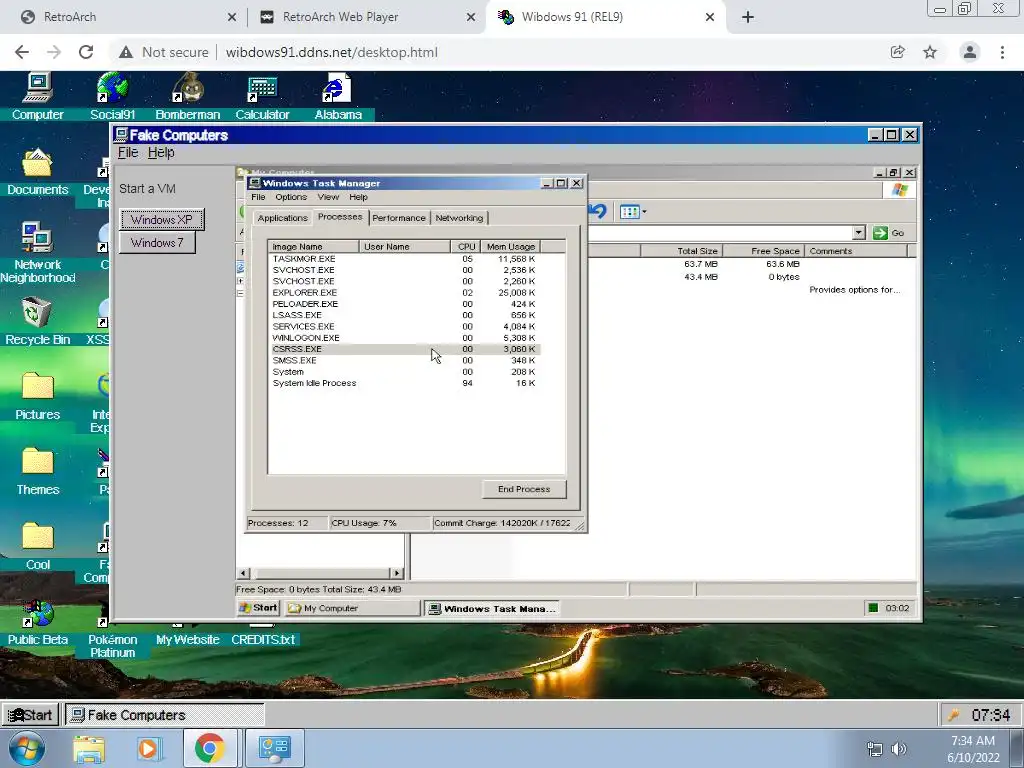
Task: Click the undo arrow toolbar icon
Action: click(598, 211)
